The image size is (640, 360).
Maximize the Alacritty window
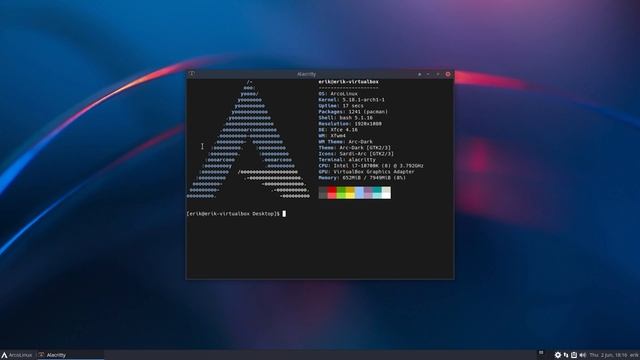coord(438,74)
